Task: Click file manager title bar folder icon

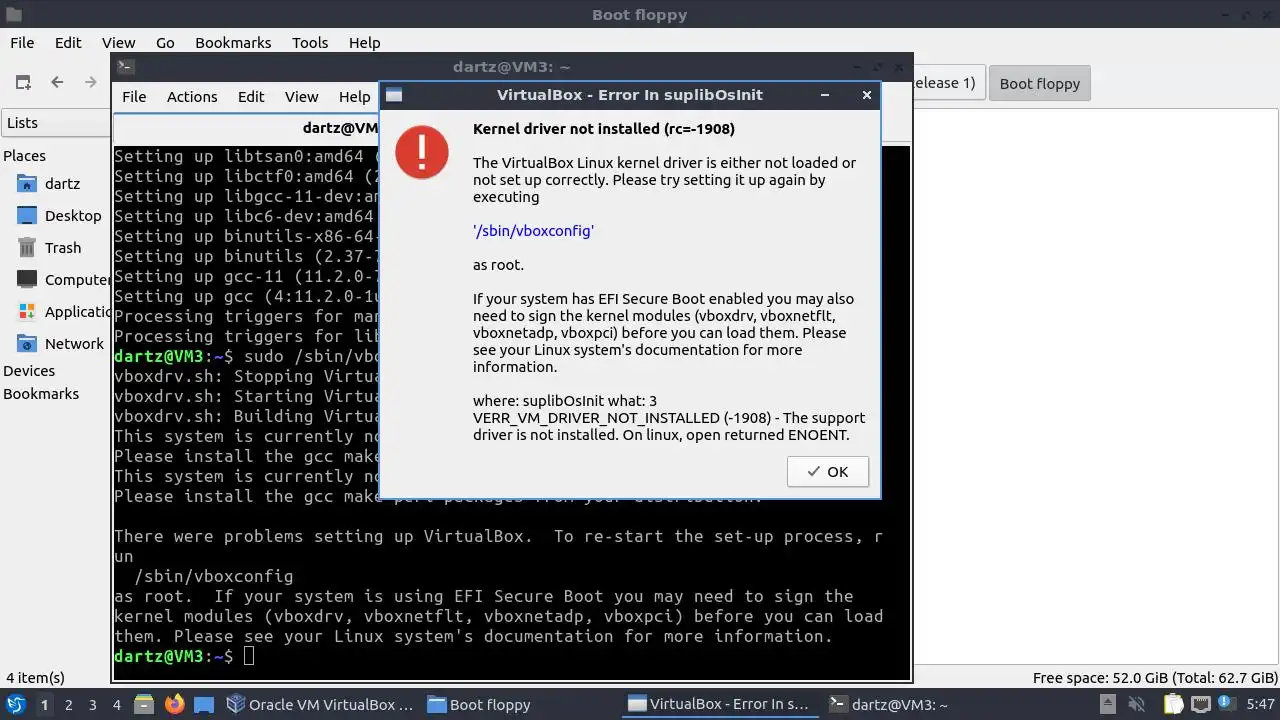Action: (12, 15)
